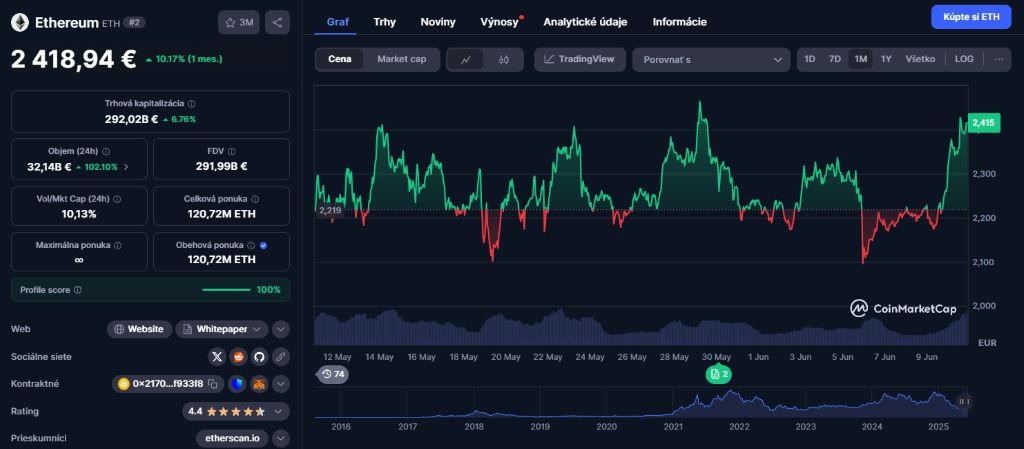Screen dimensions: 1024x449
Task: Click the range slider handle under the chart
Action: (x=964, y=401)
